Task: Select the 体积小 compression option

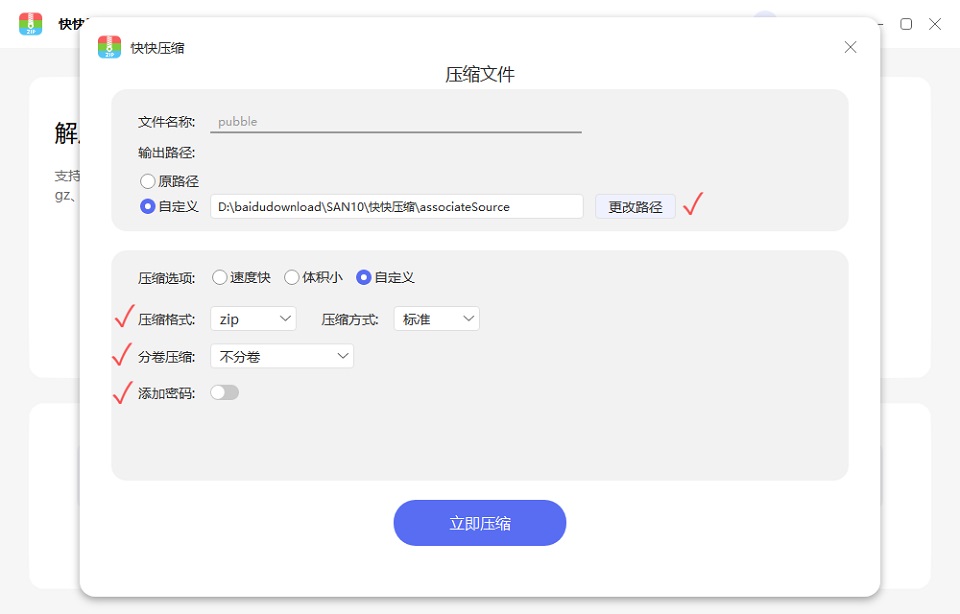Action: pos(291,278)
